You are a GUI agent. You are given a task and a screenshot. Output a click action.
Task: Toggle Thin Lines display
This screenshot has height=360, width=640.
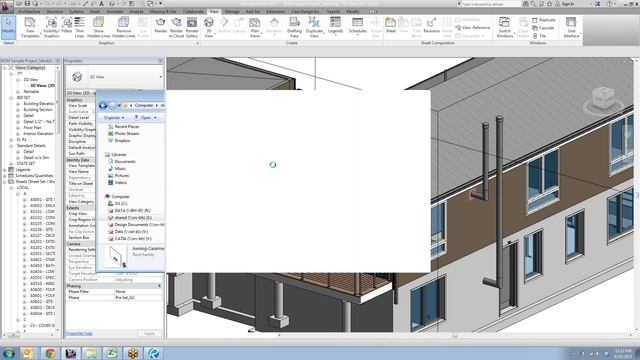79,27
